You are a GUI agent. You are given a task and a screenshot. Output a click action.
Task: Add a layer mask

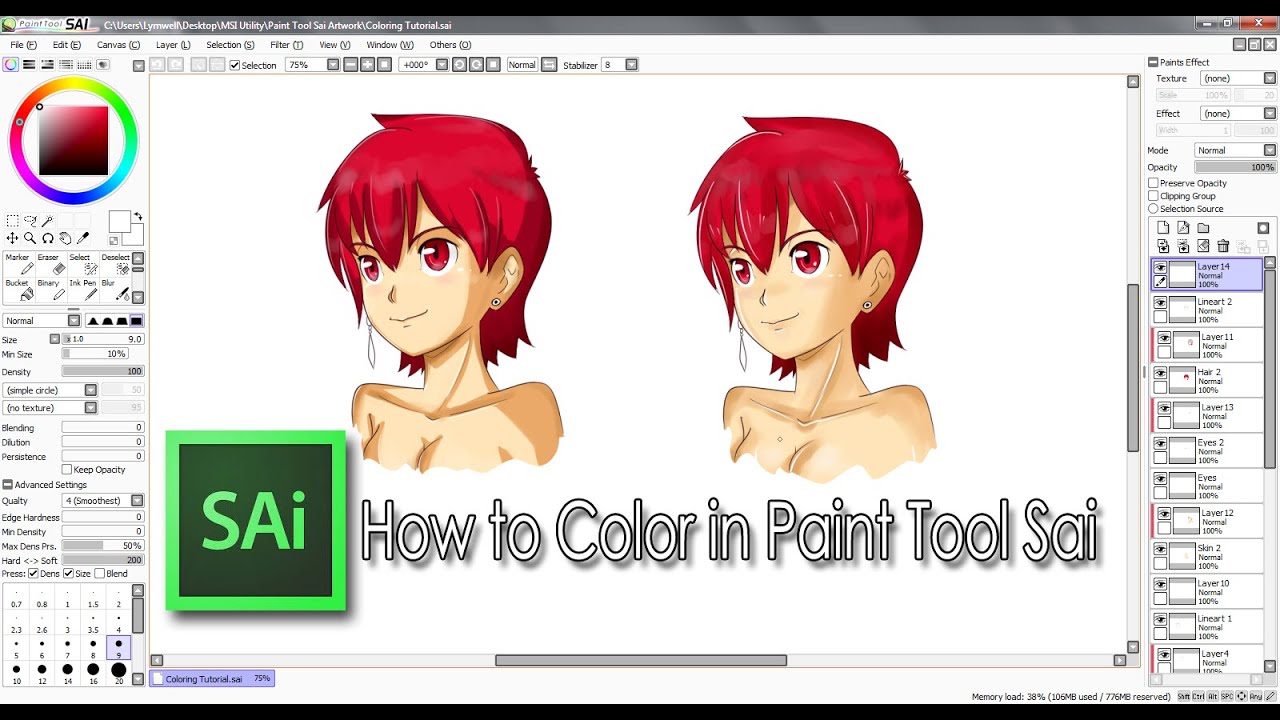1263,228
